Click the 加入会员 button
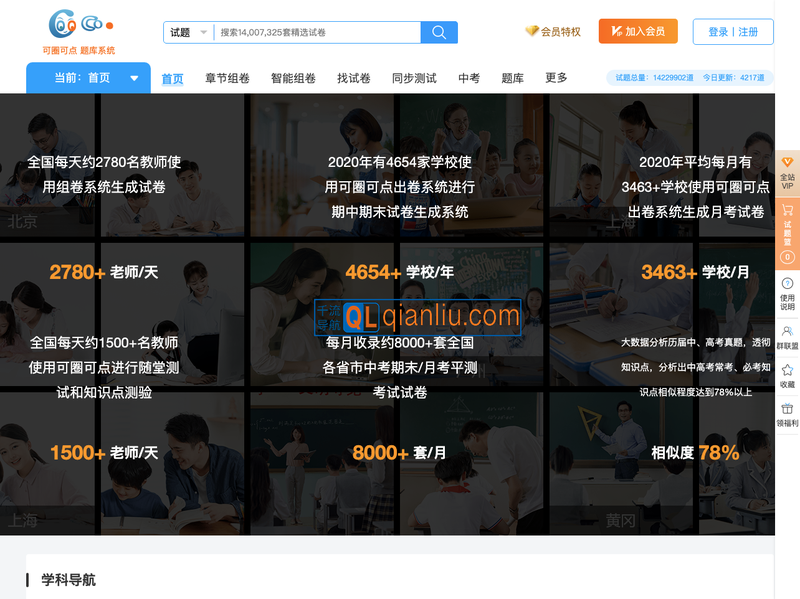 pos(637,31)
